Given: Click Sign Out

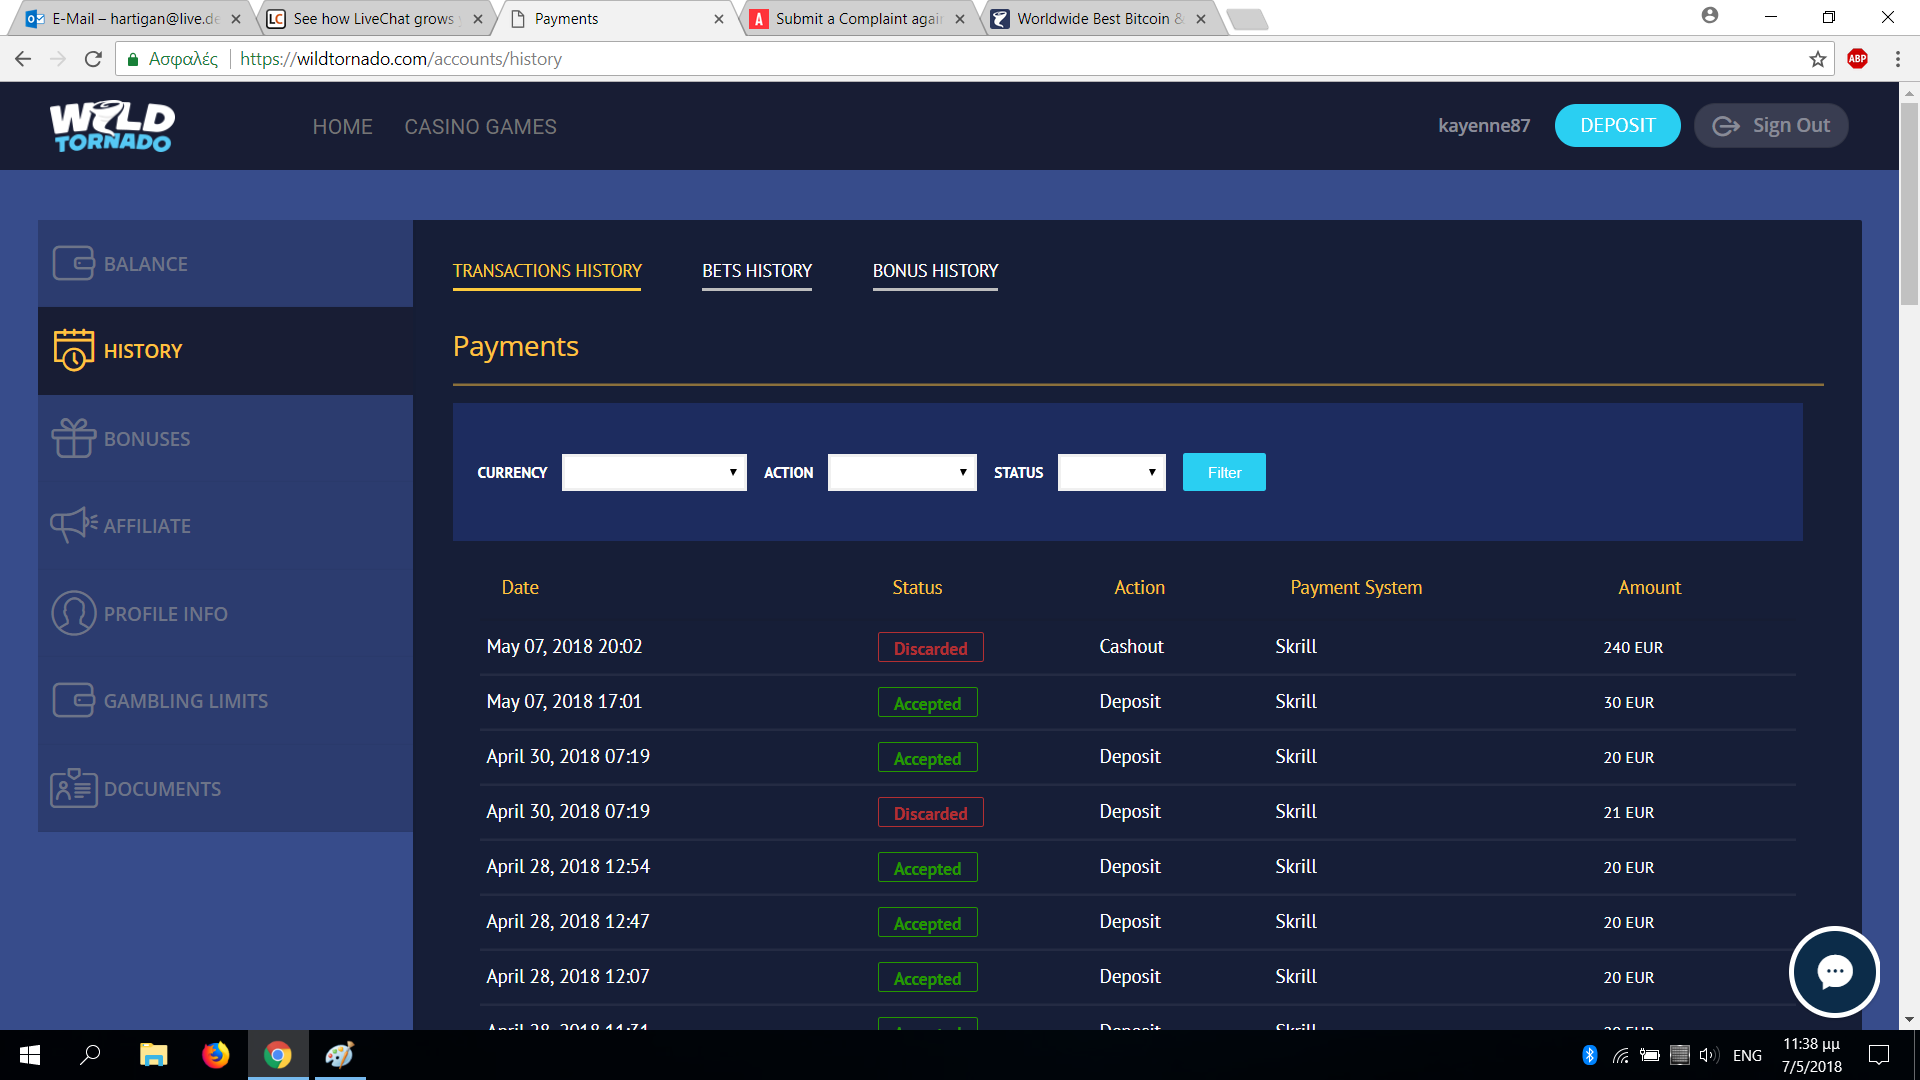Looking at the screenshot, I should [1771, 125].
